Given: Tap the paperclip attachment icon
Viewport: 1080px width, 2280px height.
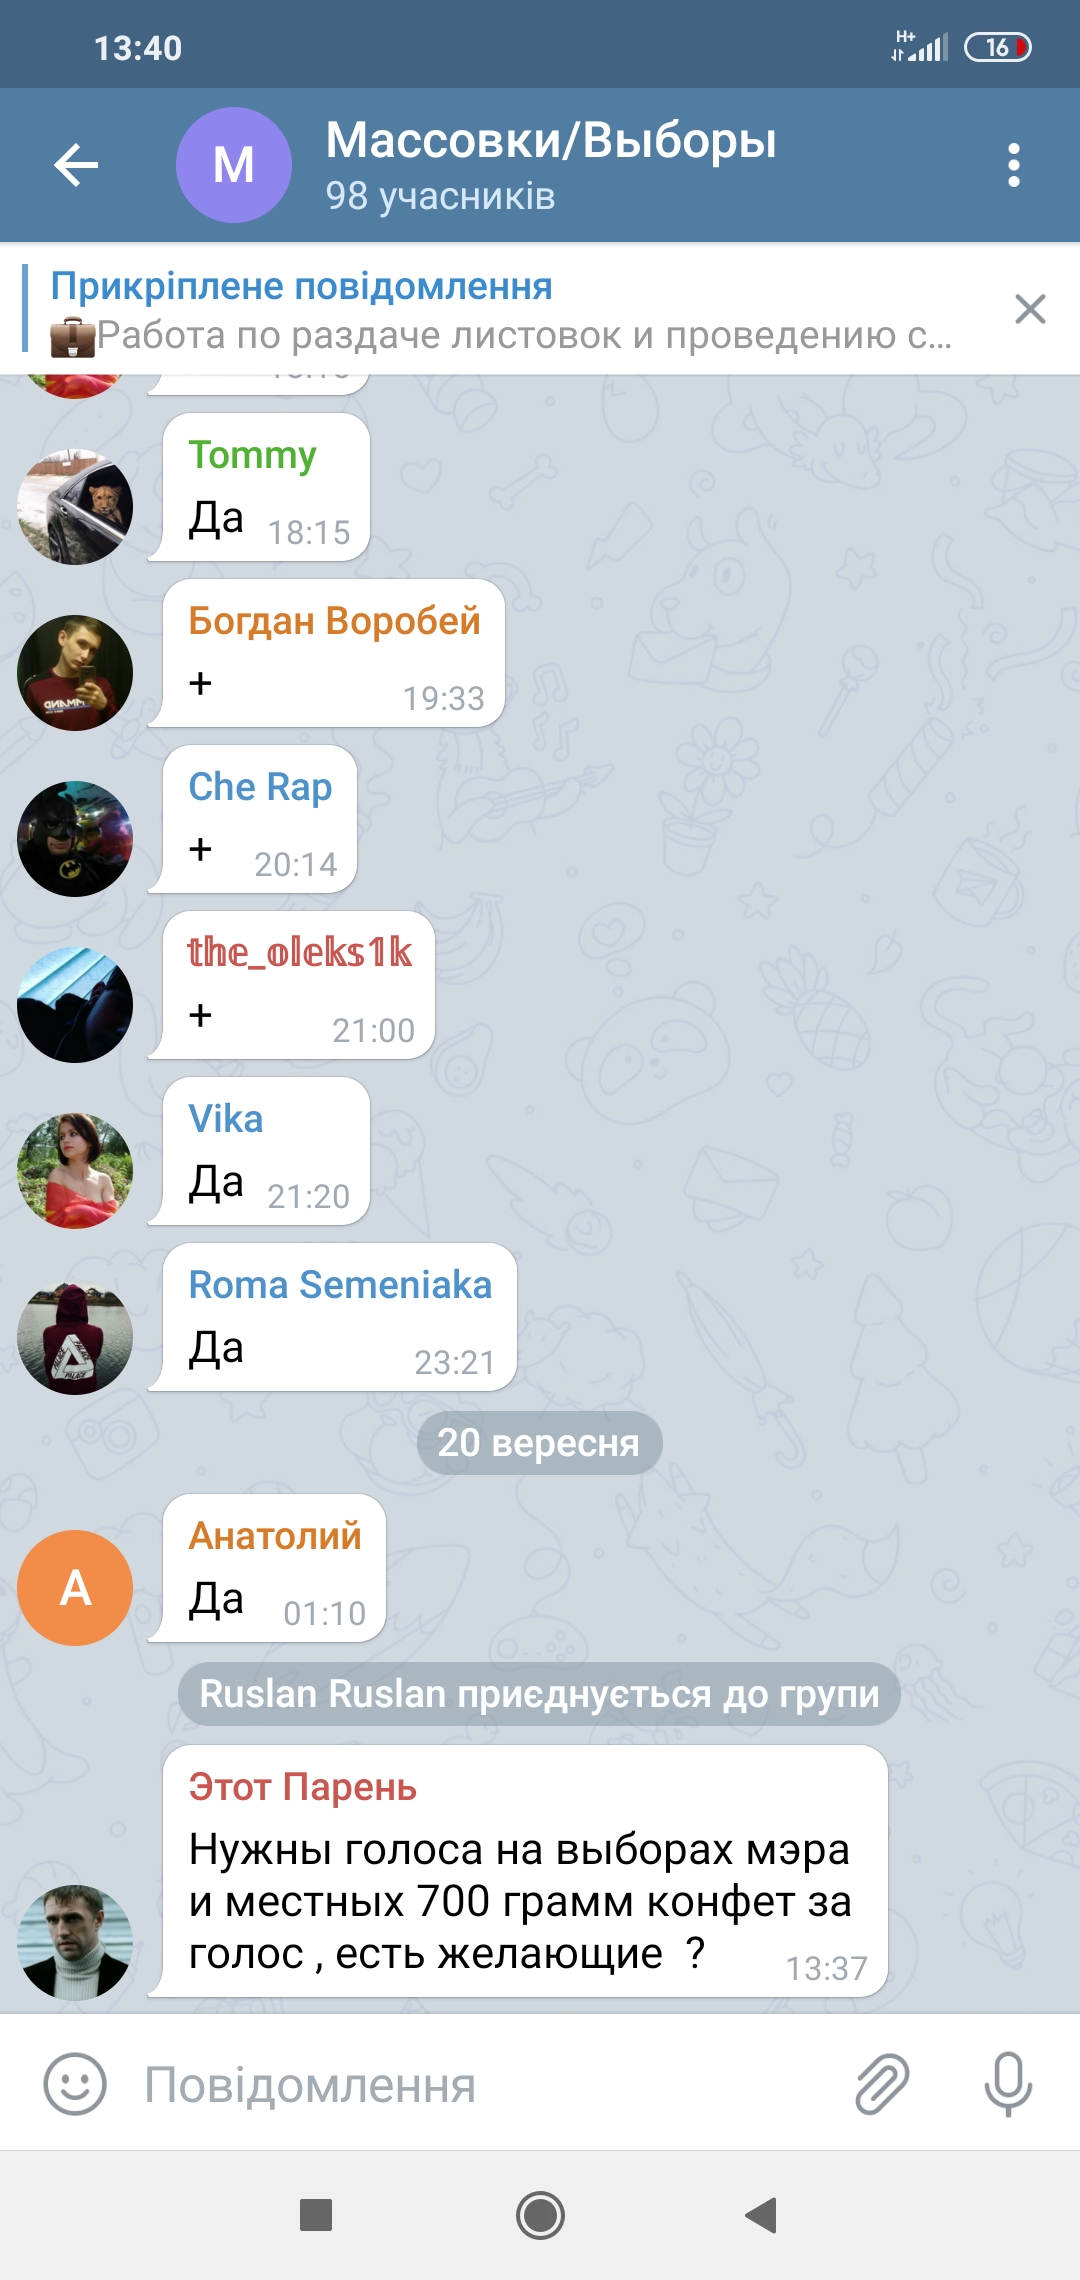Looking at the screenshot, I should pyautogui.click(x=882, y=2084).
